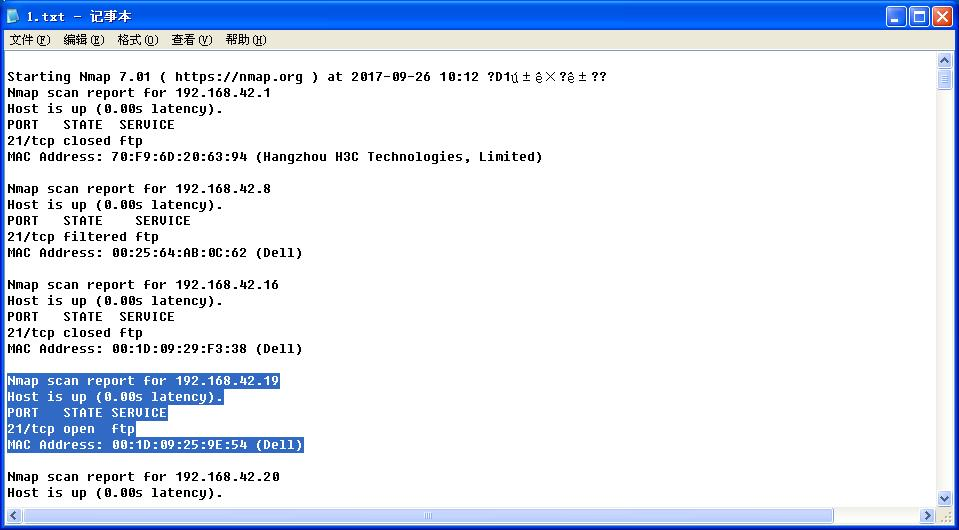The width and height of the screenshot is (959, 530).
Task: Minimize the 1.txt Notepad window
Action: (x=896, y=17)
